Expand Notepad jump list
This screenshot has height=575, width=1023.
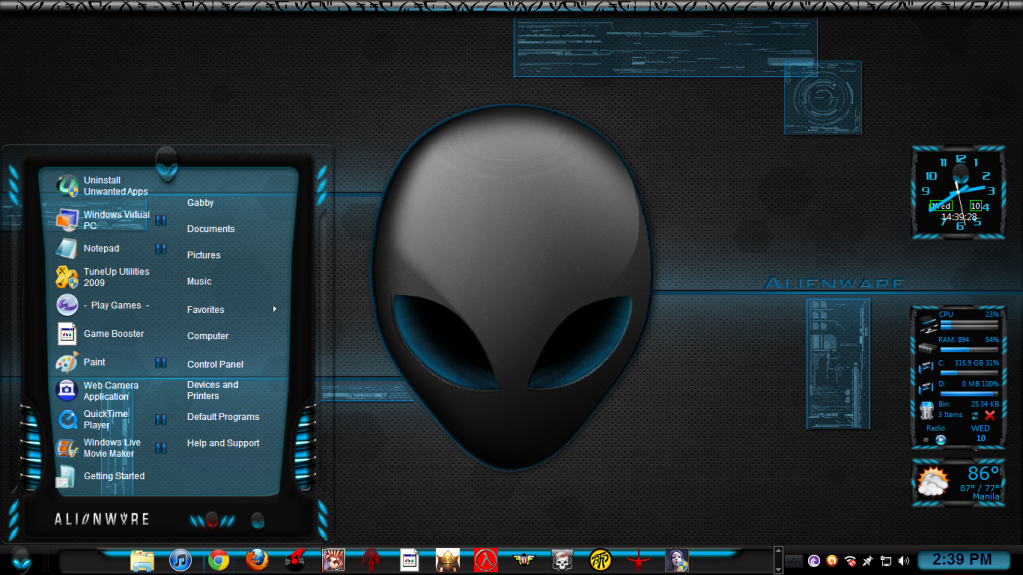click(160, 249)
